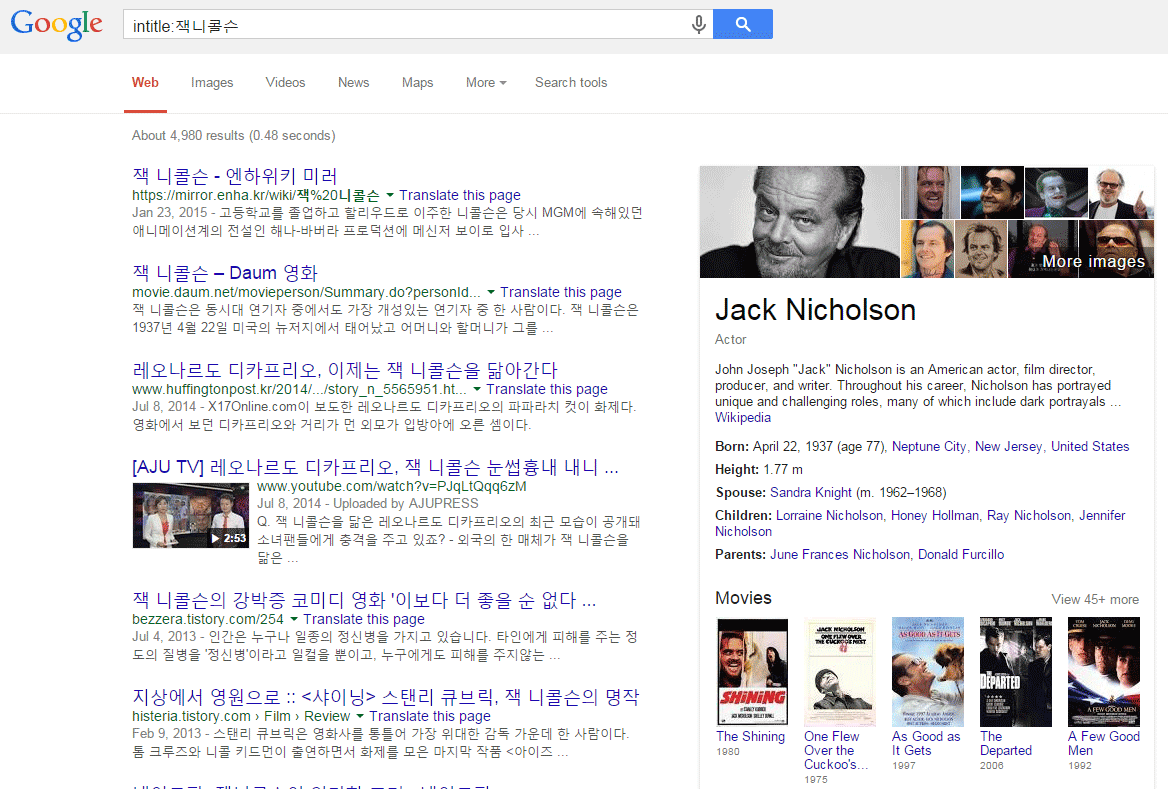Translate the huffingtonpost.kr result page
Screen dimensions: 1168x789
click(x=547, y=389)
